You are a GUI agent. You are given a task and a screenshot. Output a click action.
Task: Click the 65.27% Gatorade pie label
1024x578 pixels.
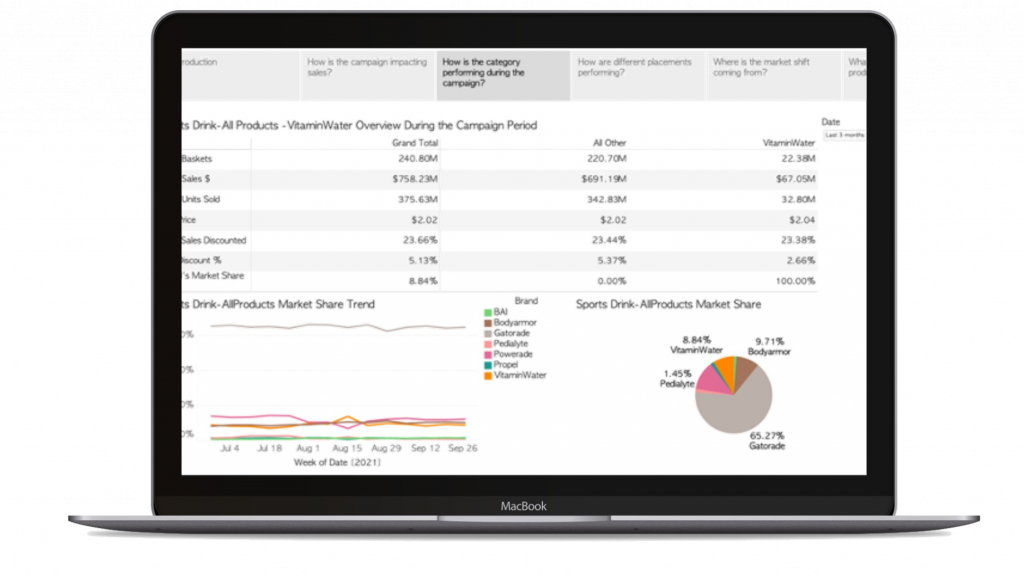pyautogui.click(x=767, y=441)
